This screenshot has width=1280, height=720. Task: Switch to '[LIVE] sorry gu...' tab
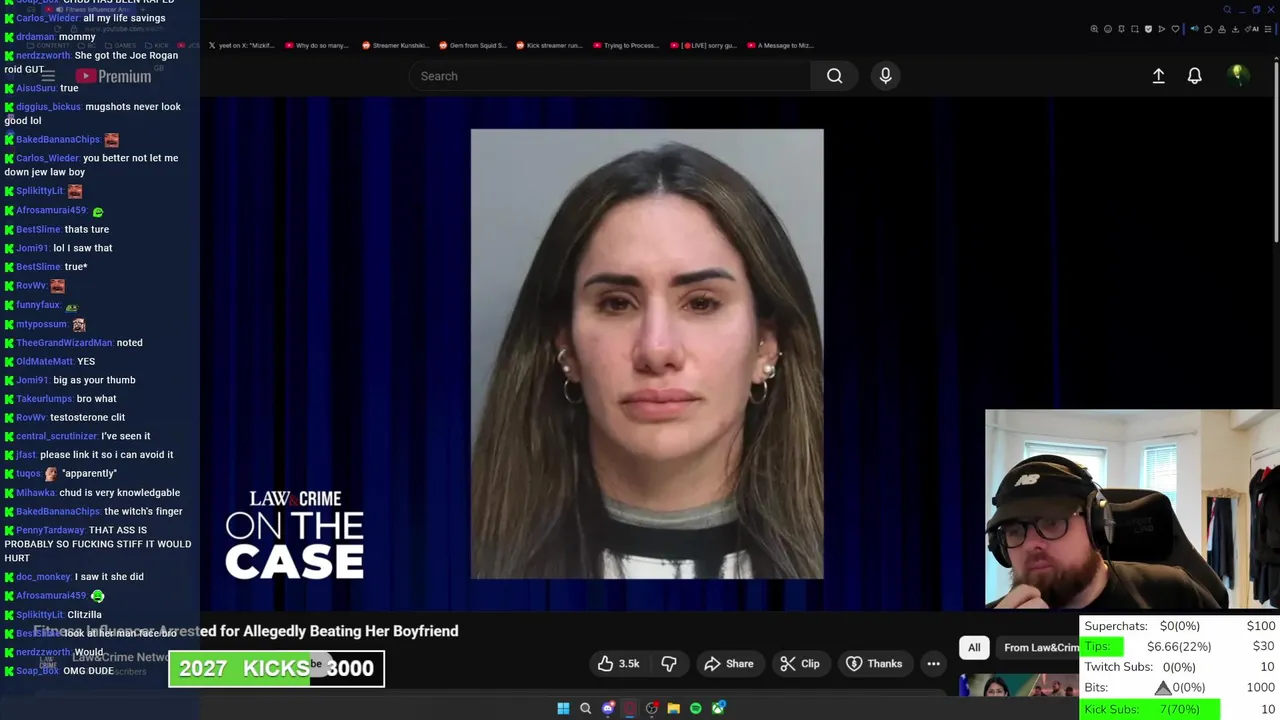click(704, 45)
